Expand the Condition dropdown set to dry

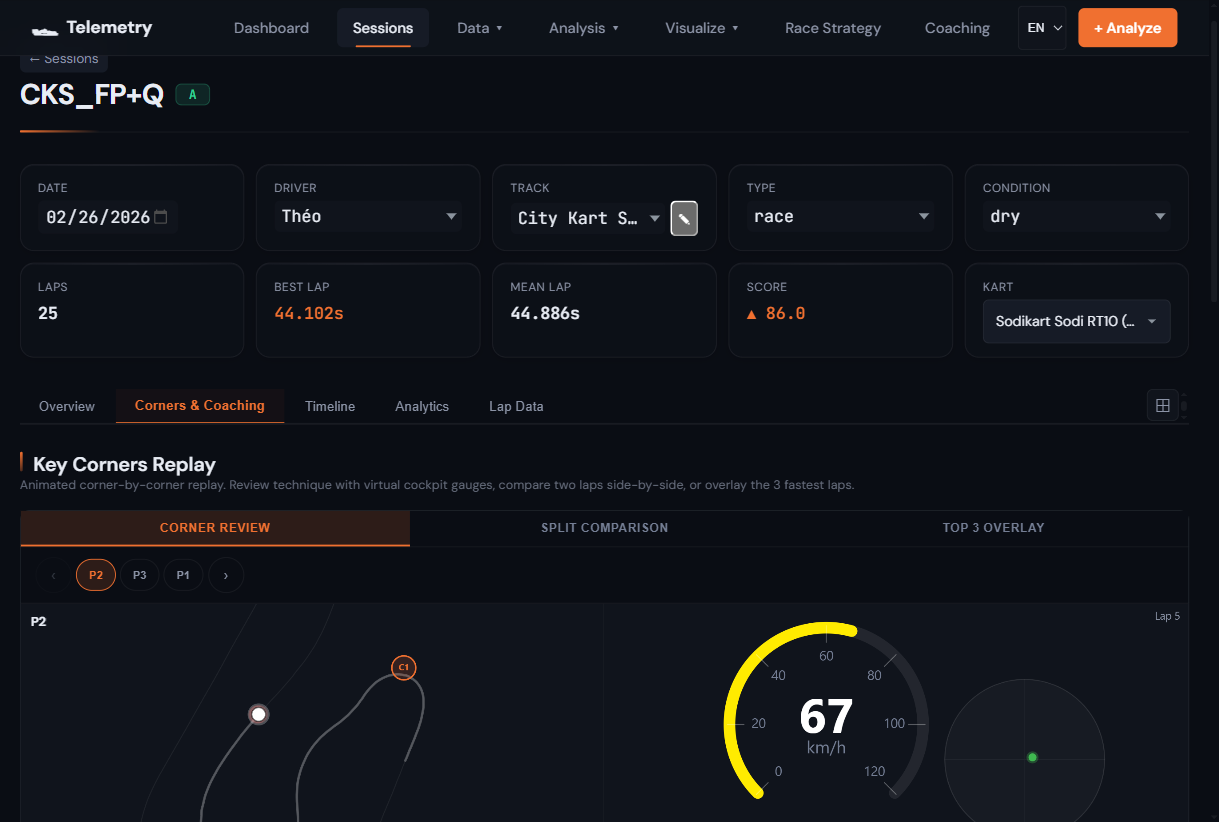1076,217
